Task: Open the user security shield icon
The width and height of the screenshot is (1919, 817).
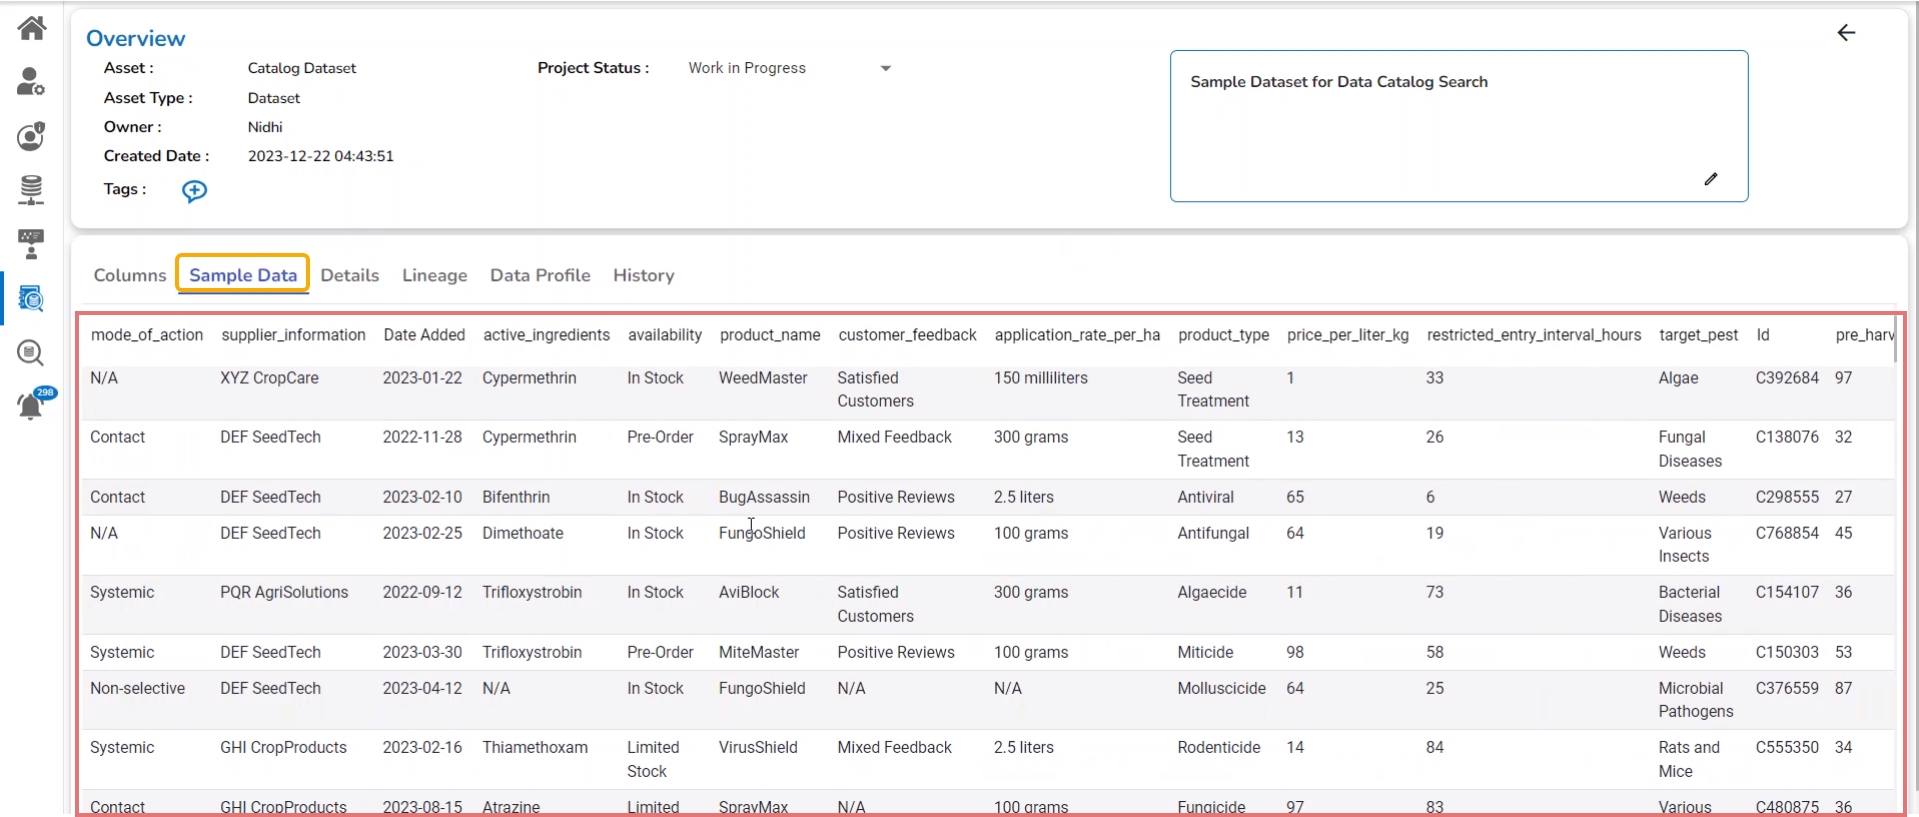Action: tap(31, 136)
